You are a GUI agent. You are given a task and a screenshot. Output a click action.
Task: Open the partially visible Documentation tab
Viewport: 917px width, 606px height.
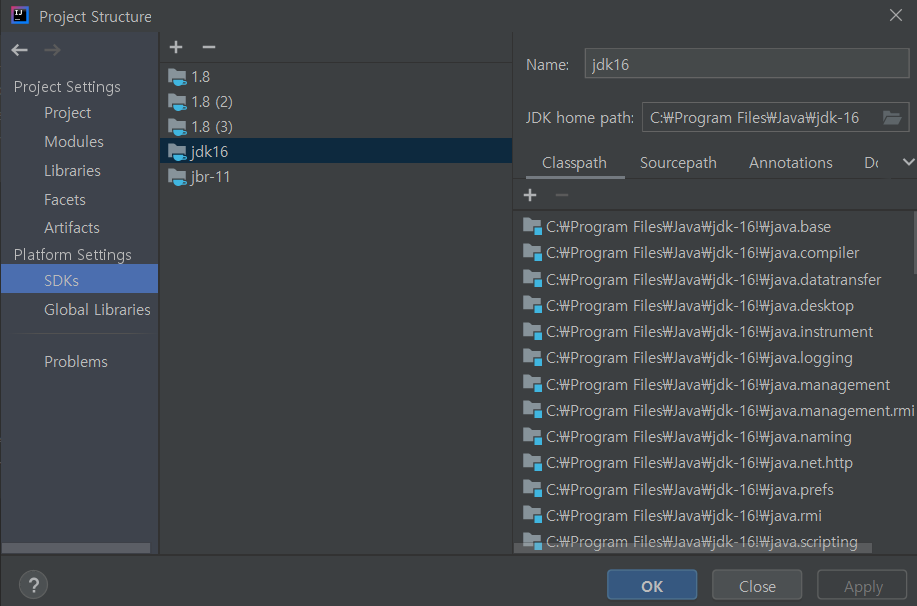click(x=871, y=163)
